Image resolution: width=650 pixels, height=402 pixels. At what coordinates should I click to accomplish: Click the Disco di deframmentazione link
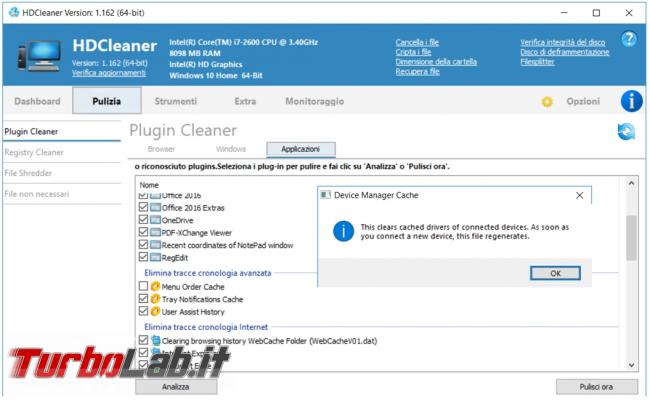pyautogui.click(x=565, y=52)
